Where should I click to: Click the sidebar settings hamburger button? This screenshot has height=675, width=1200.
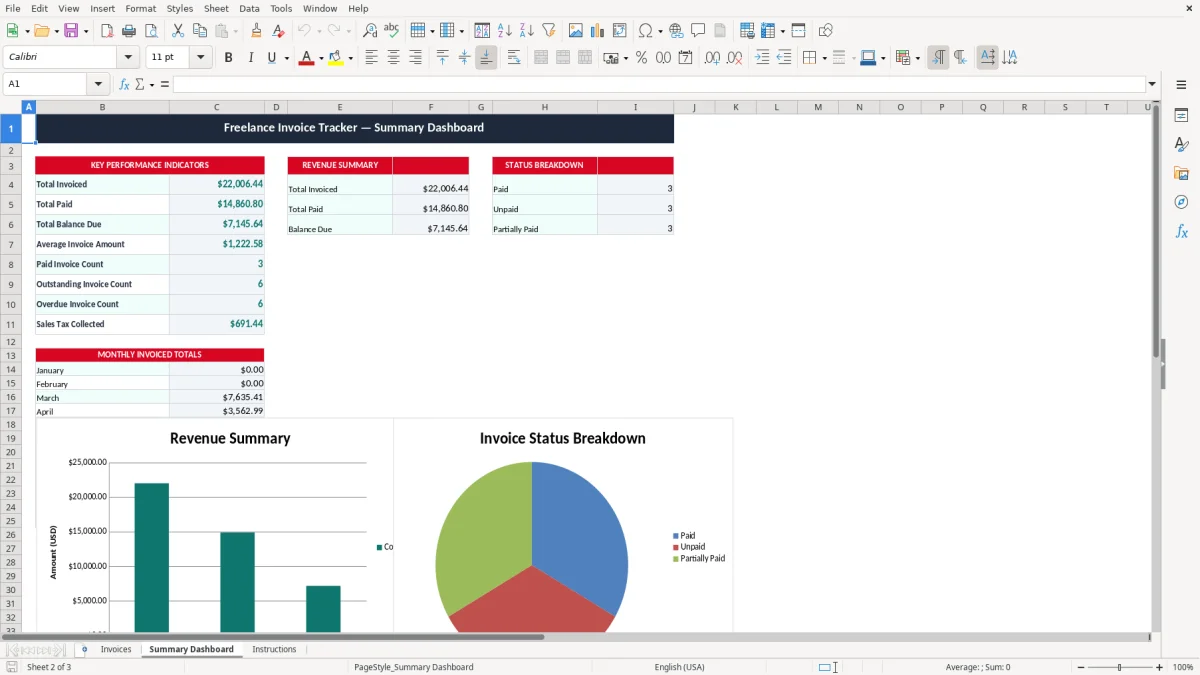(1181, 85)
